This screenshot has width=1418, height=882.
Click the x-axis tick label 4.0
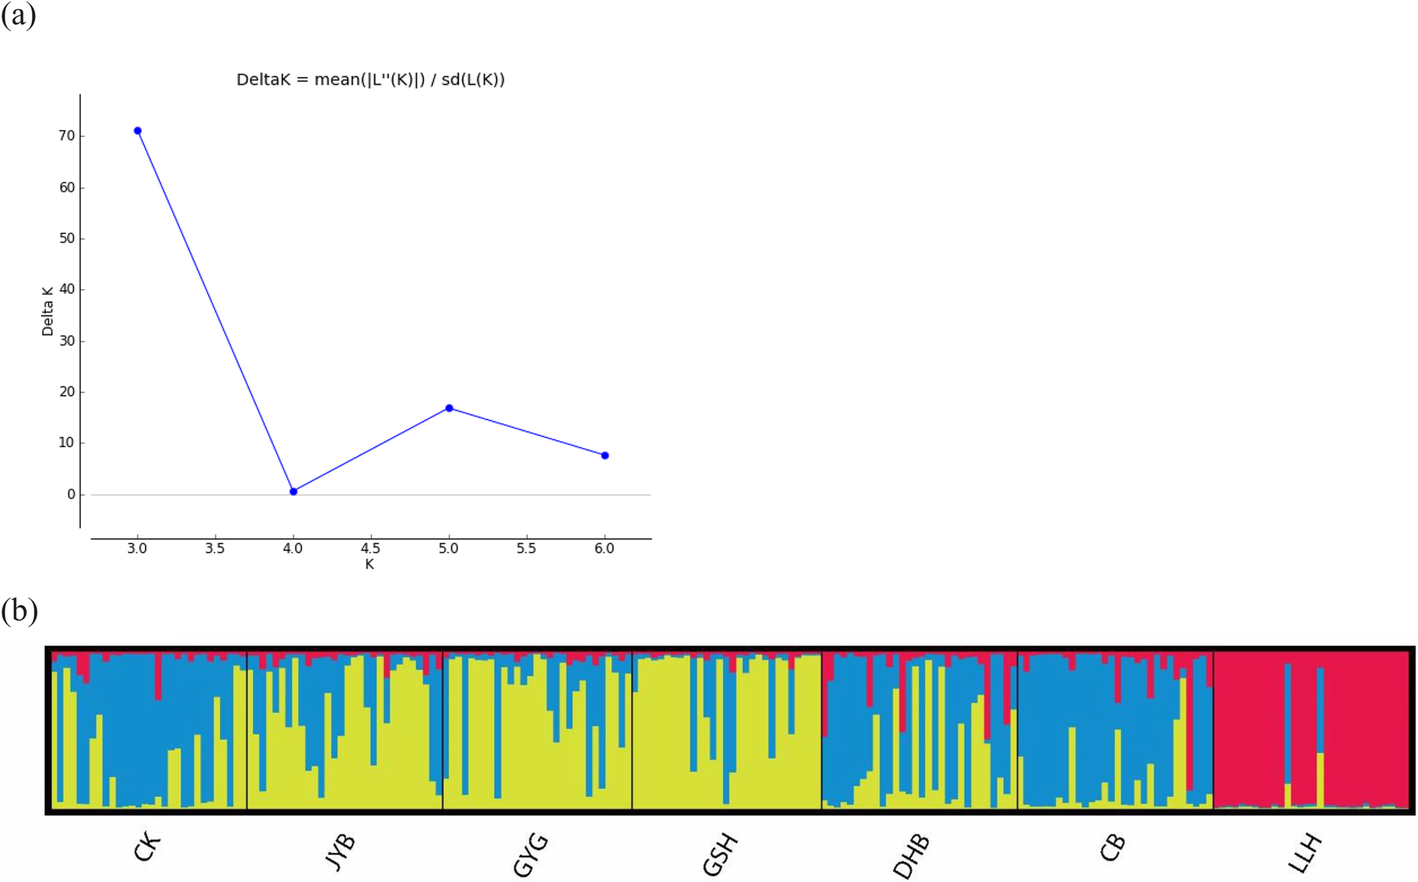[x=293, y=549]
